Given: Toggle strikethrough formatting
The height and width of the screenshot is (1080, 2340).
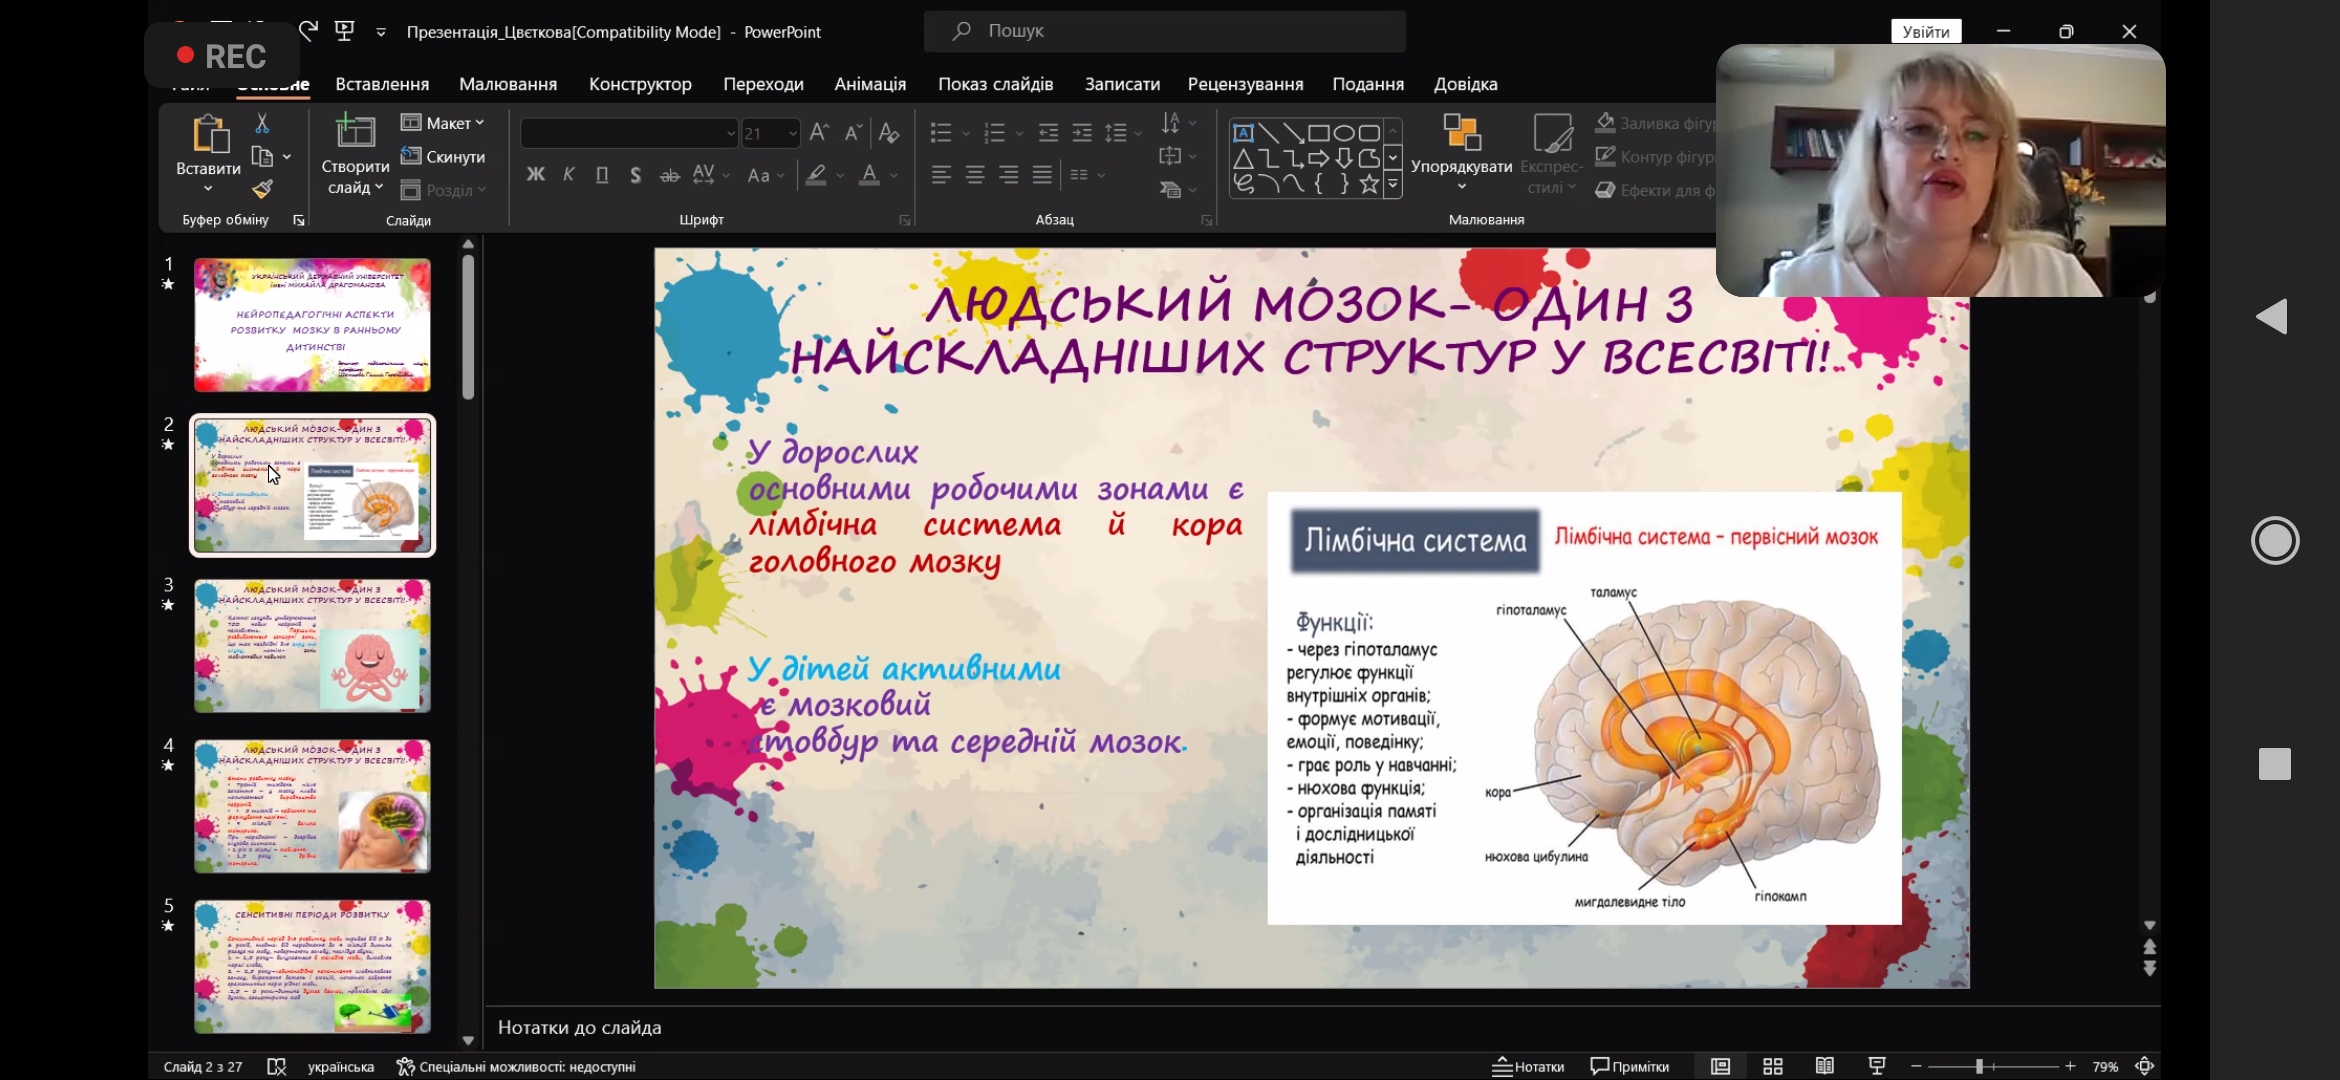Looking at the screenshot, I should point(670,176).
